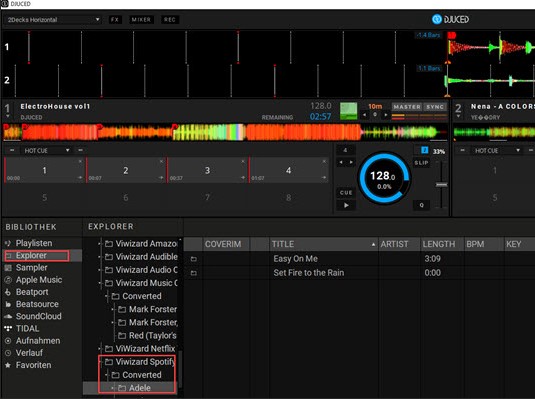Click the Verlauf clock icon
Image resolution: width=535 pixels, height=399 pixels.
(8, 353)
